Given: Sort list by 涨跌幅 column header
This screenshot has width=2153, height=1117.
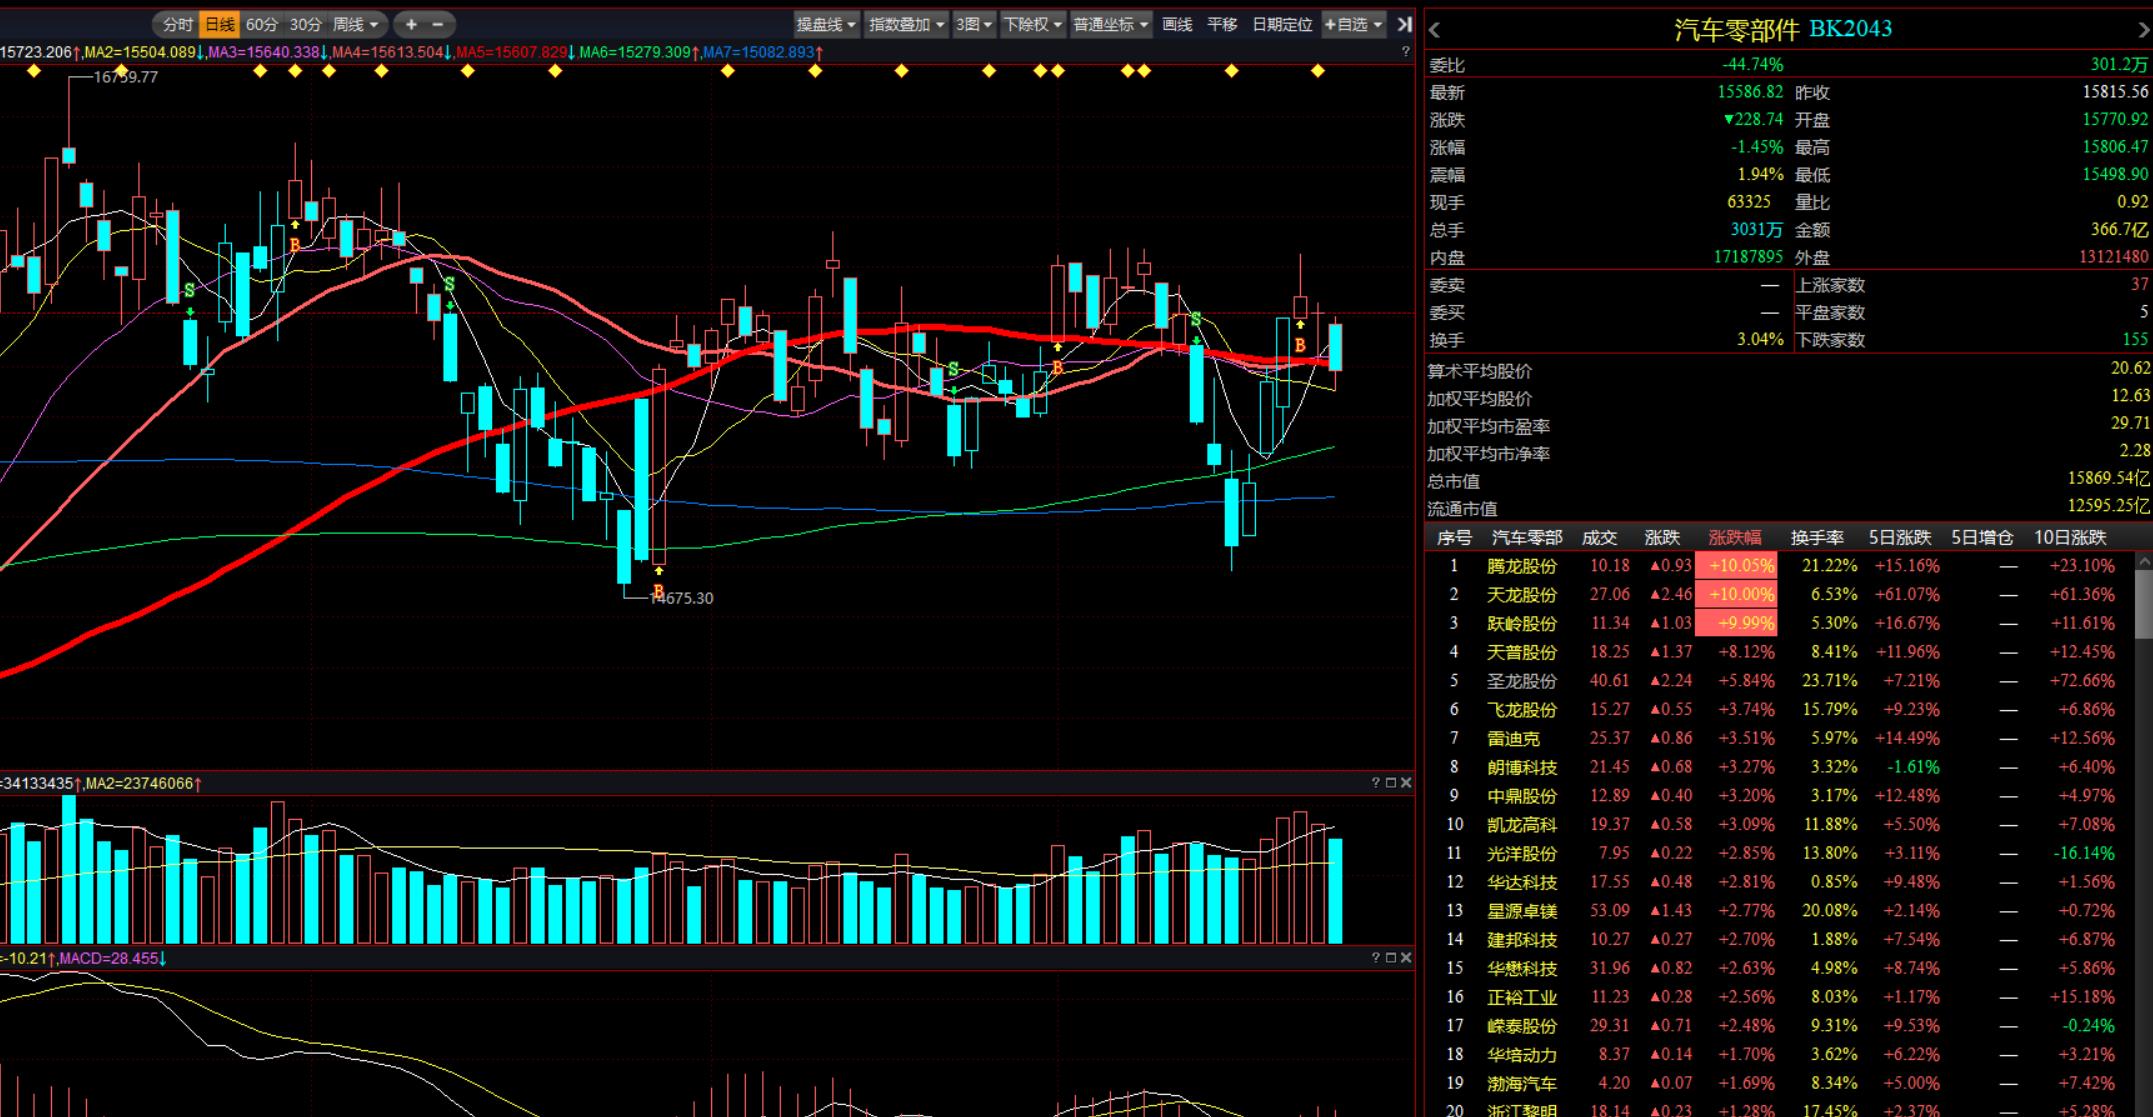Looking at the screenshot, I should click(x=1734, y=538).
